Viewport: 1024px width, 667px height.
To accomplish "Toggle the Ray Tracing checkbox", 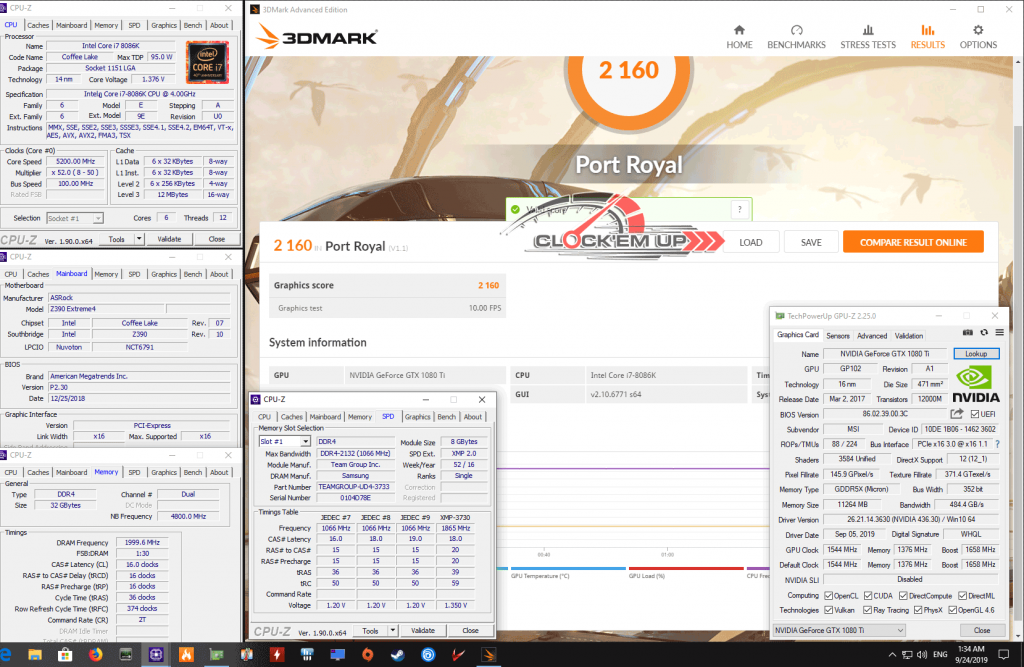I will pos(869,610).
